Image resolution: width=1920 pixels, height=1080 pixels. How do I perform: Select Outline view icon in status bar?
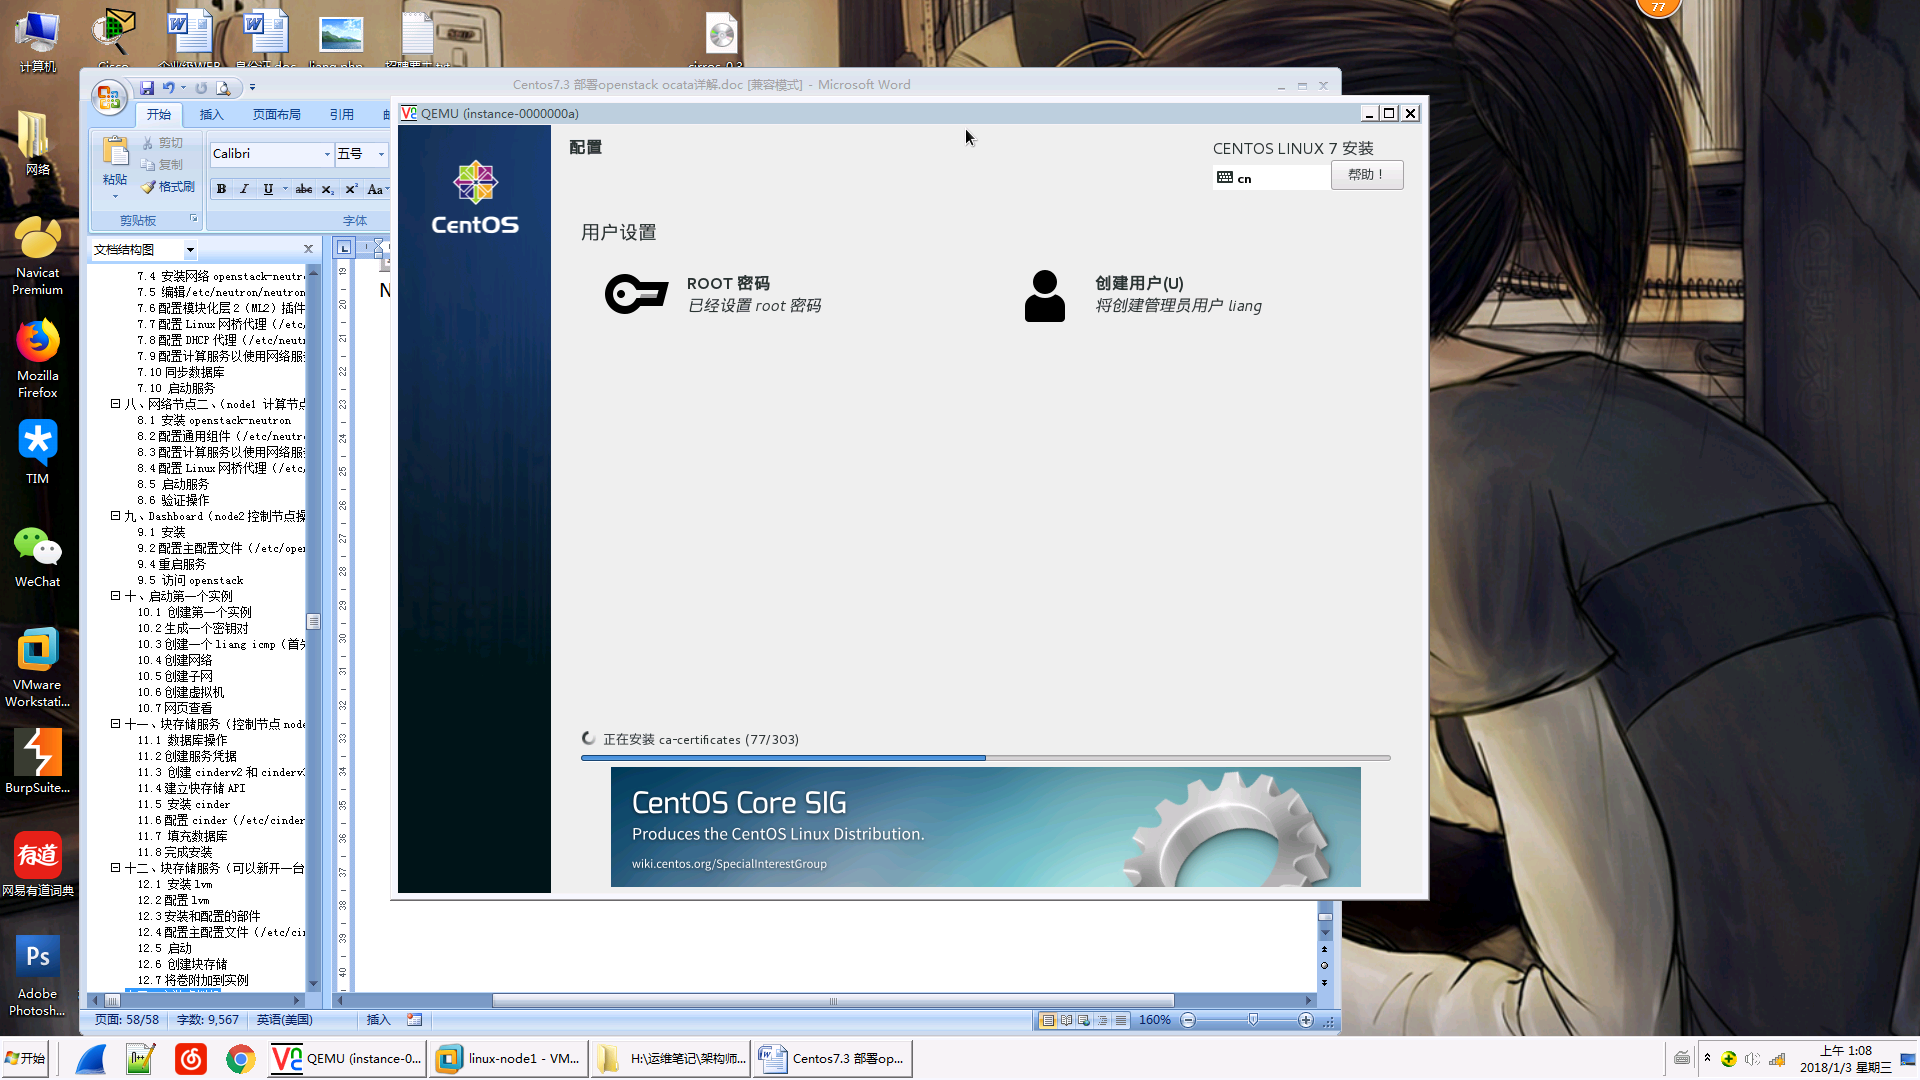click(1102, 1020)
